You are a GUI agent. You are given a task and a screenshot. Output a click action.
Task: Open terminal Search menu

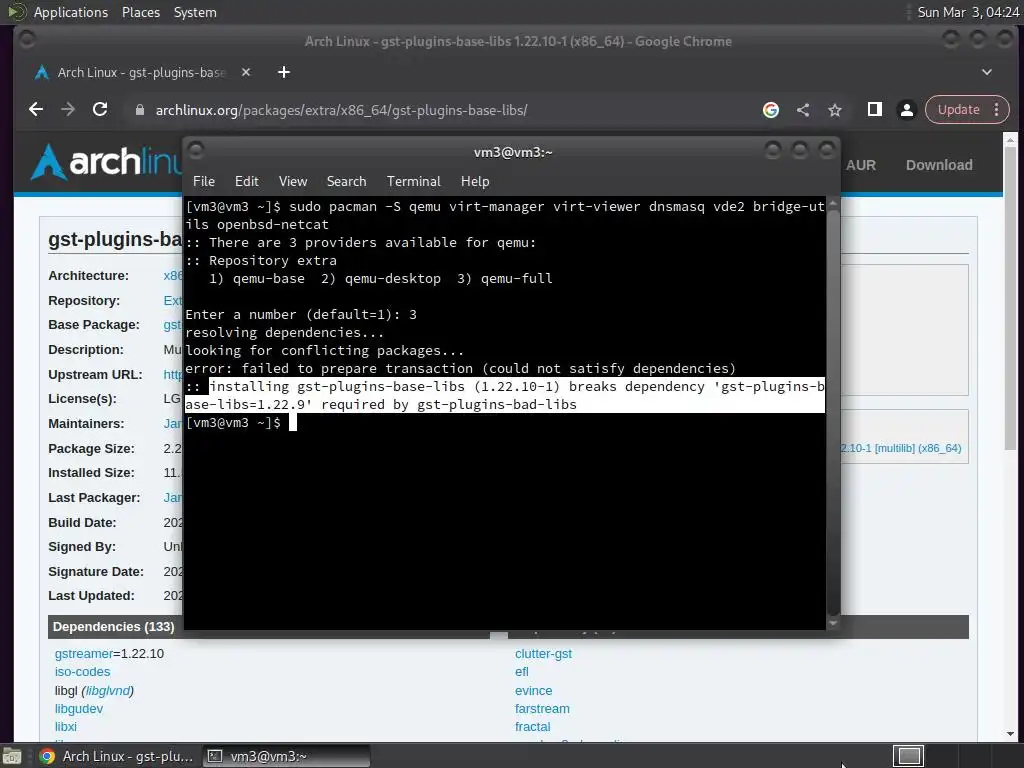pos(346,182)
